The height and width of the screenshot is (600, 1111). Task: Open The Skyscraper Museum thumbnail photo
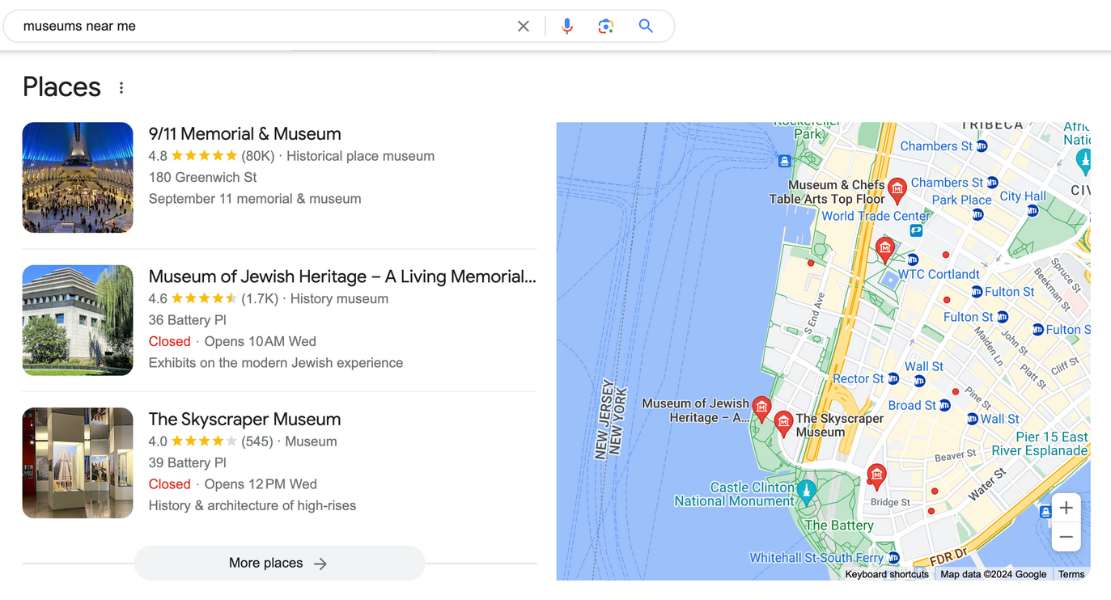click(x=78, y=463)
